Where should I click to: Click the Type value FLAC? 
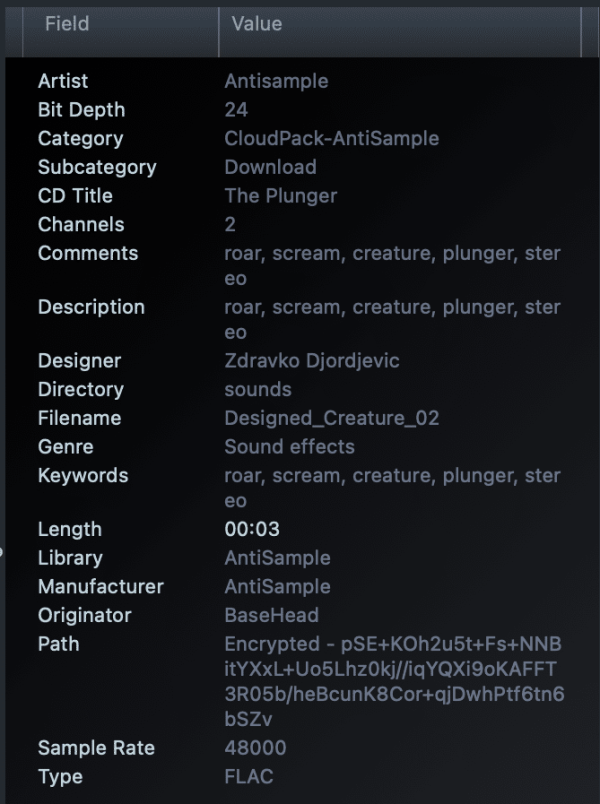click(246, 777)
